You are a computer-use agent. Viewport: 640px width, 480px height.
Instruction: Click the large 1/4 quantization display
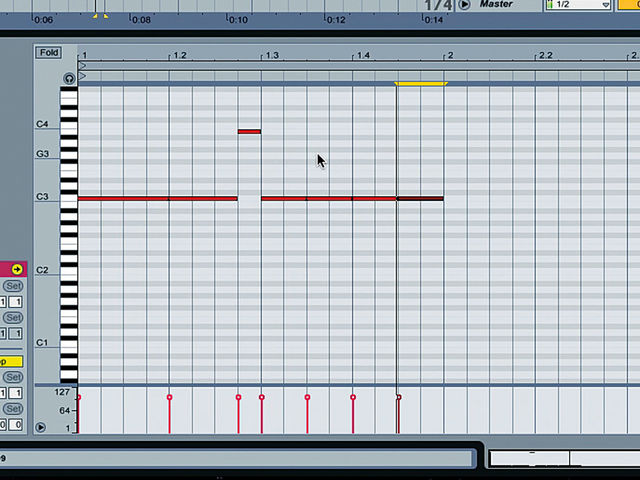pyautogui.click(x=439, y=5)
